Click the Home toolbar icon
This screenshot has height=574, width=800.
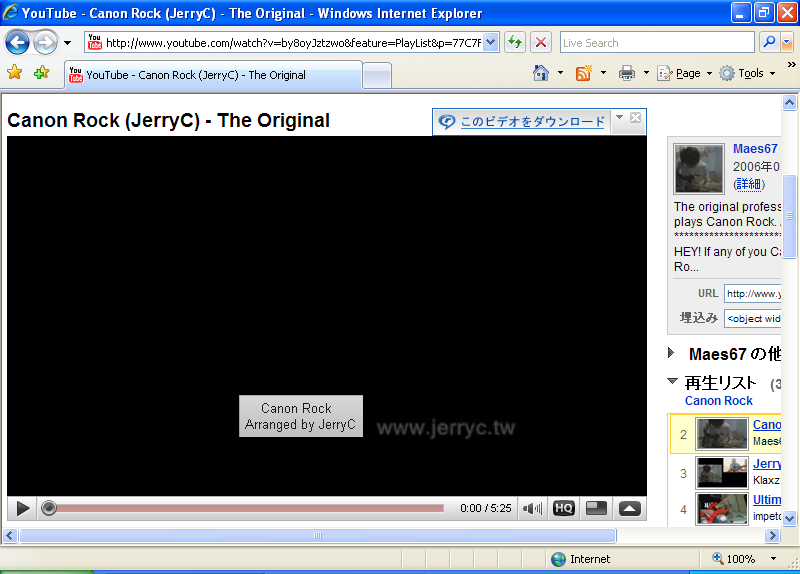[x=541, y=73]
